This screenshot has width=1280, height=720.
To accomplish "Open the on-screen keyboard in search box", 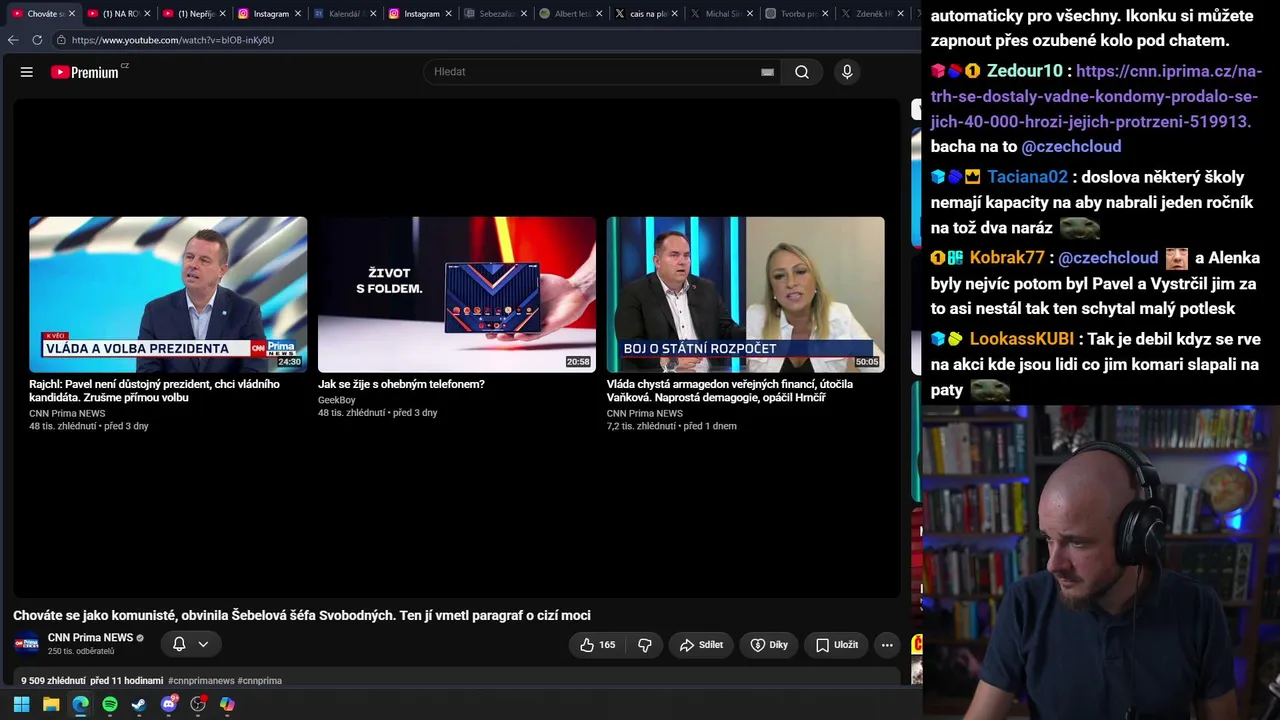I will tap(767, 72).
